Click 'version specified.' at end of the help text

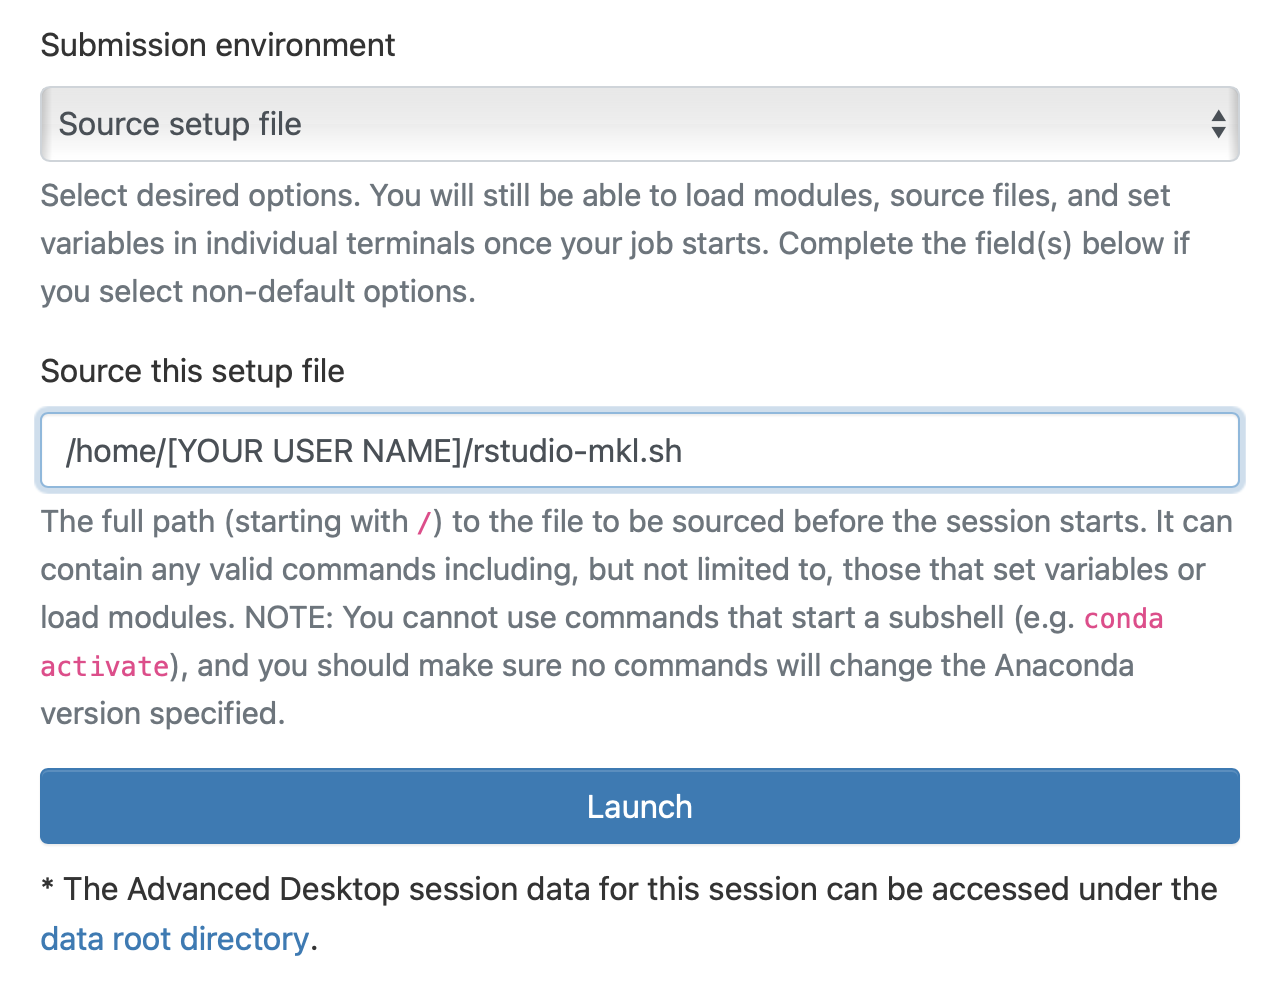(x=162, y=714)
